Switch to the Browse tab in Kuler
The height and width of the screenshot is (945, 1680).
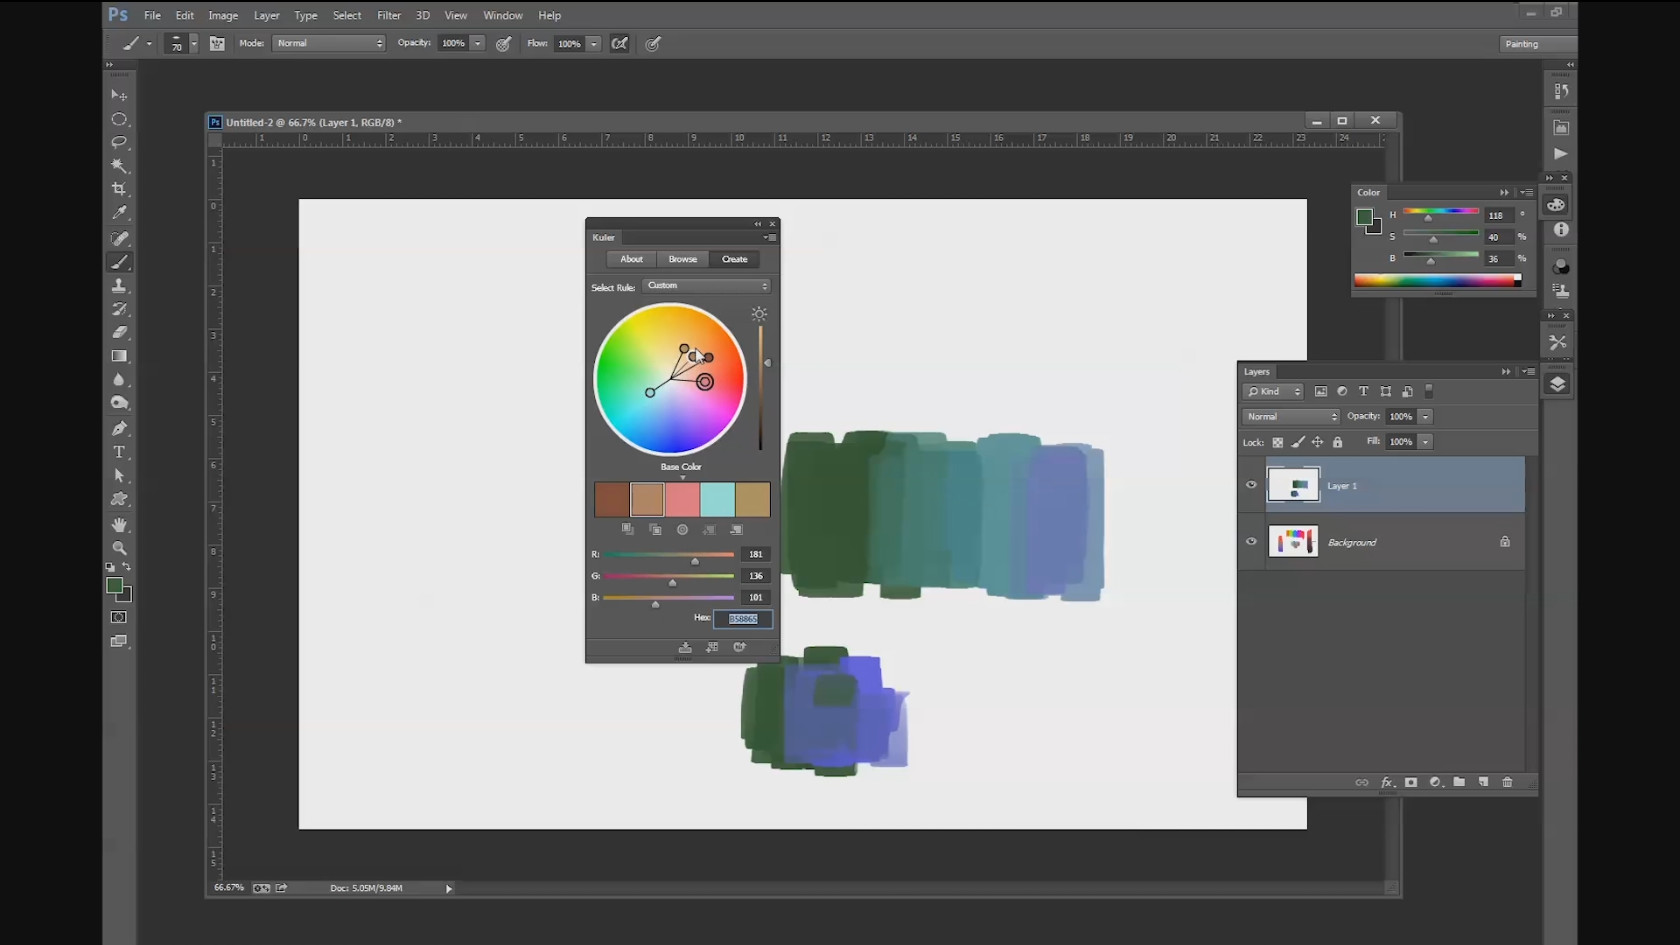(x=683, y=259)
